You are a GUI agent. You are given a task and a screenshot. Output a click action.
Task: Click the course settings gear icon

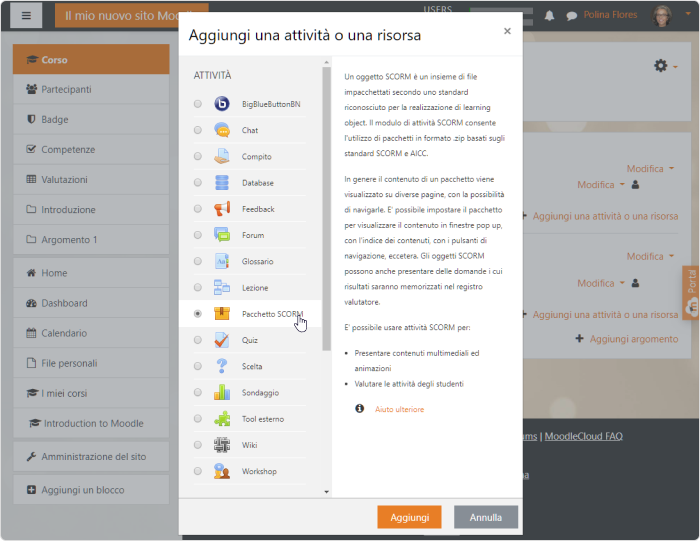coord(661,66)
